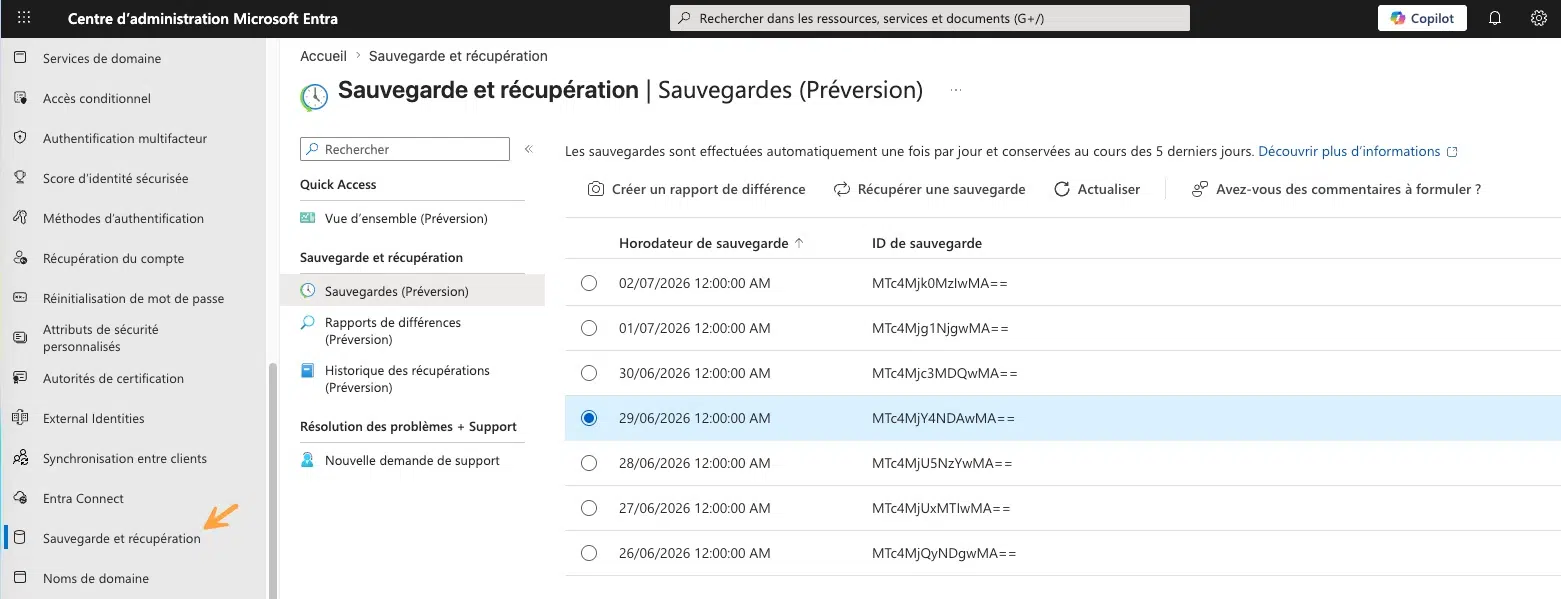
Task: Click backup ID MTc4Mjc3MDQwMA==
Action: 945,373
